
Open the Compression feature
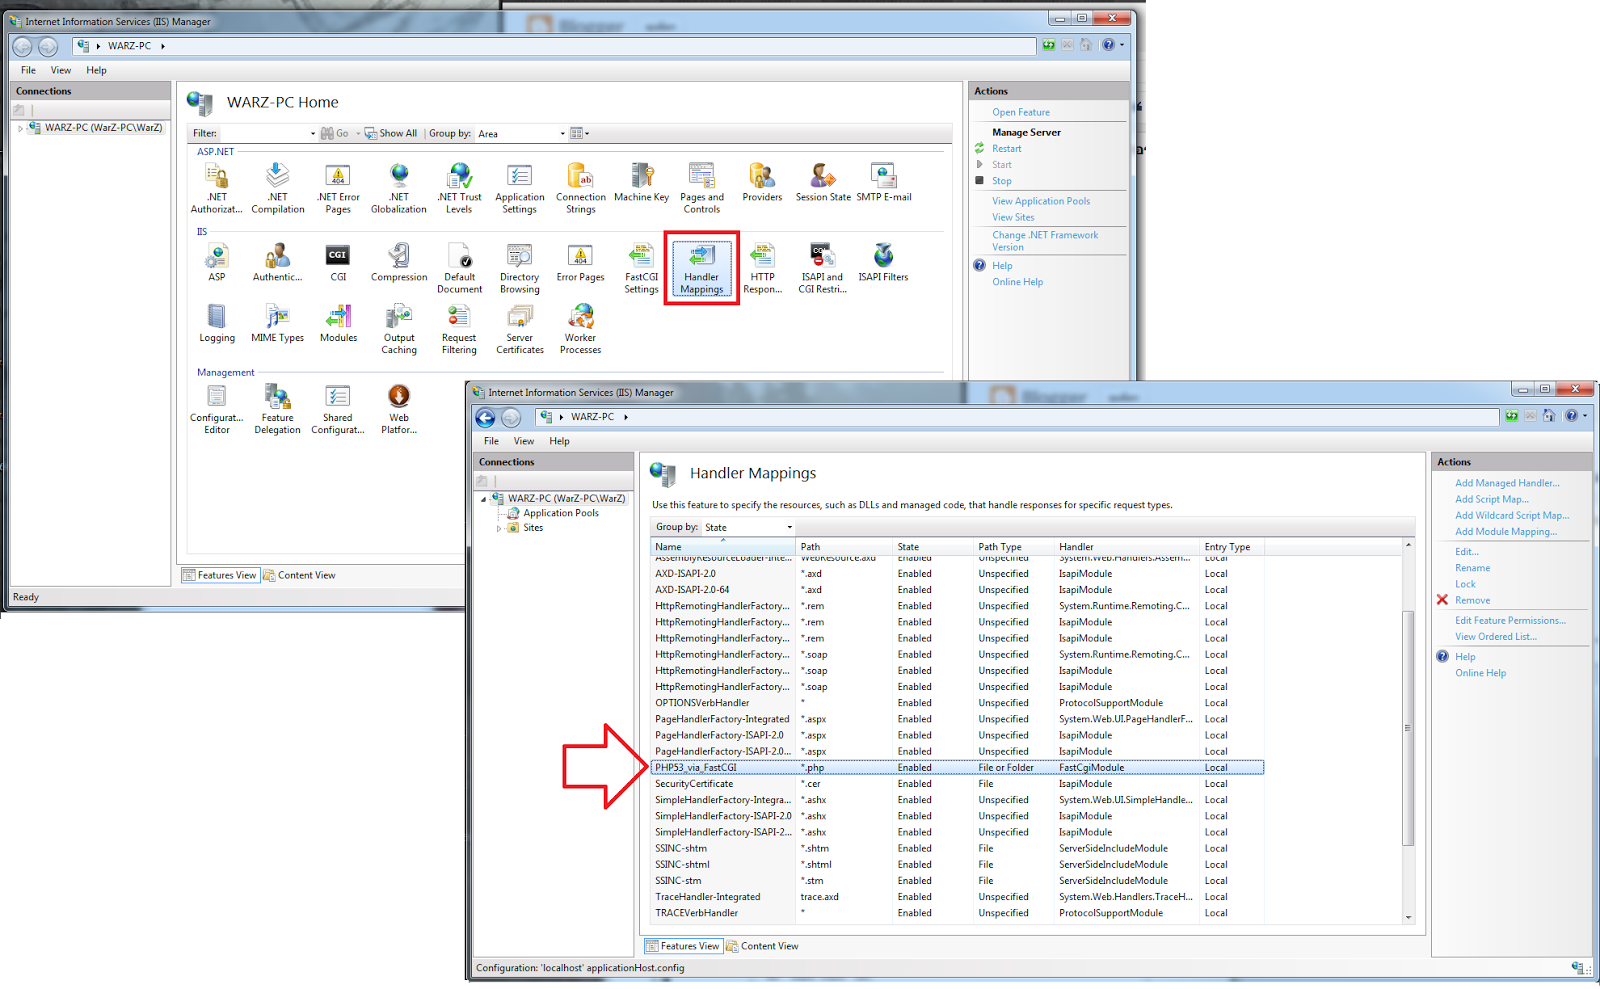(x=399, y=263)
